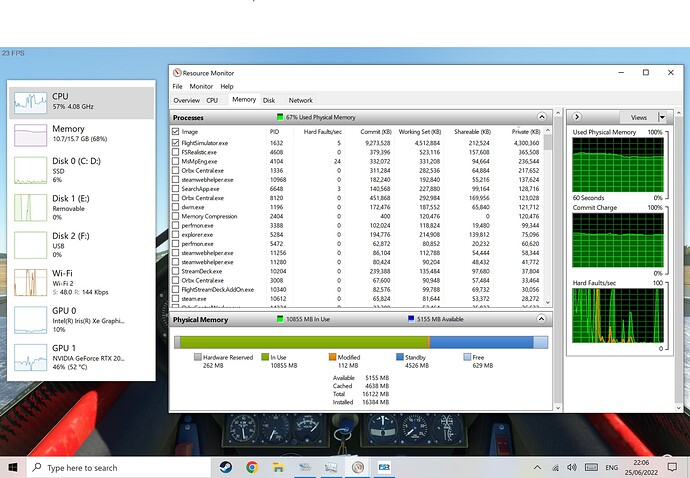Switch to the Network tab

point(301,100)
